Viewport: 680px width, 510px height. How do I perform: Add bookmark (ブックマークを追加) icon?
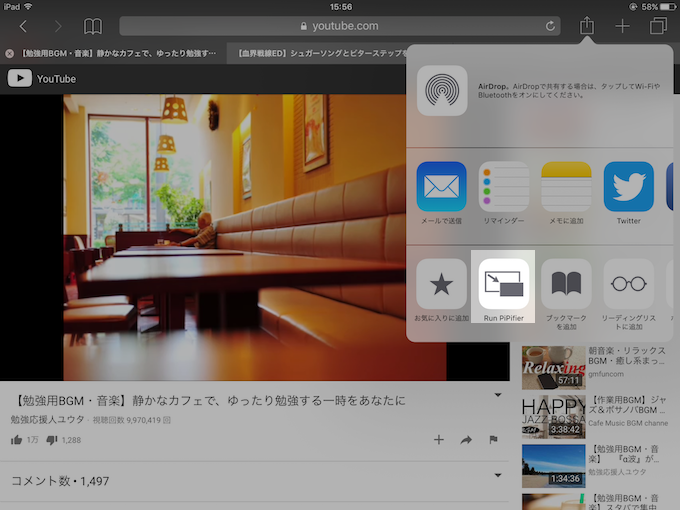[x=566, y=284]
